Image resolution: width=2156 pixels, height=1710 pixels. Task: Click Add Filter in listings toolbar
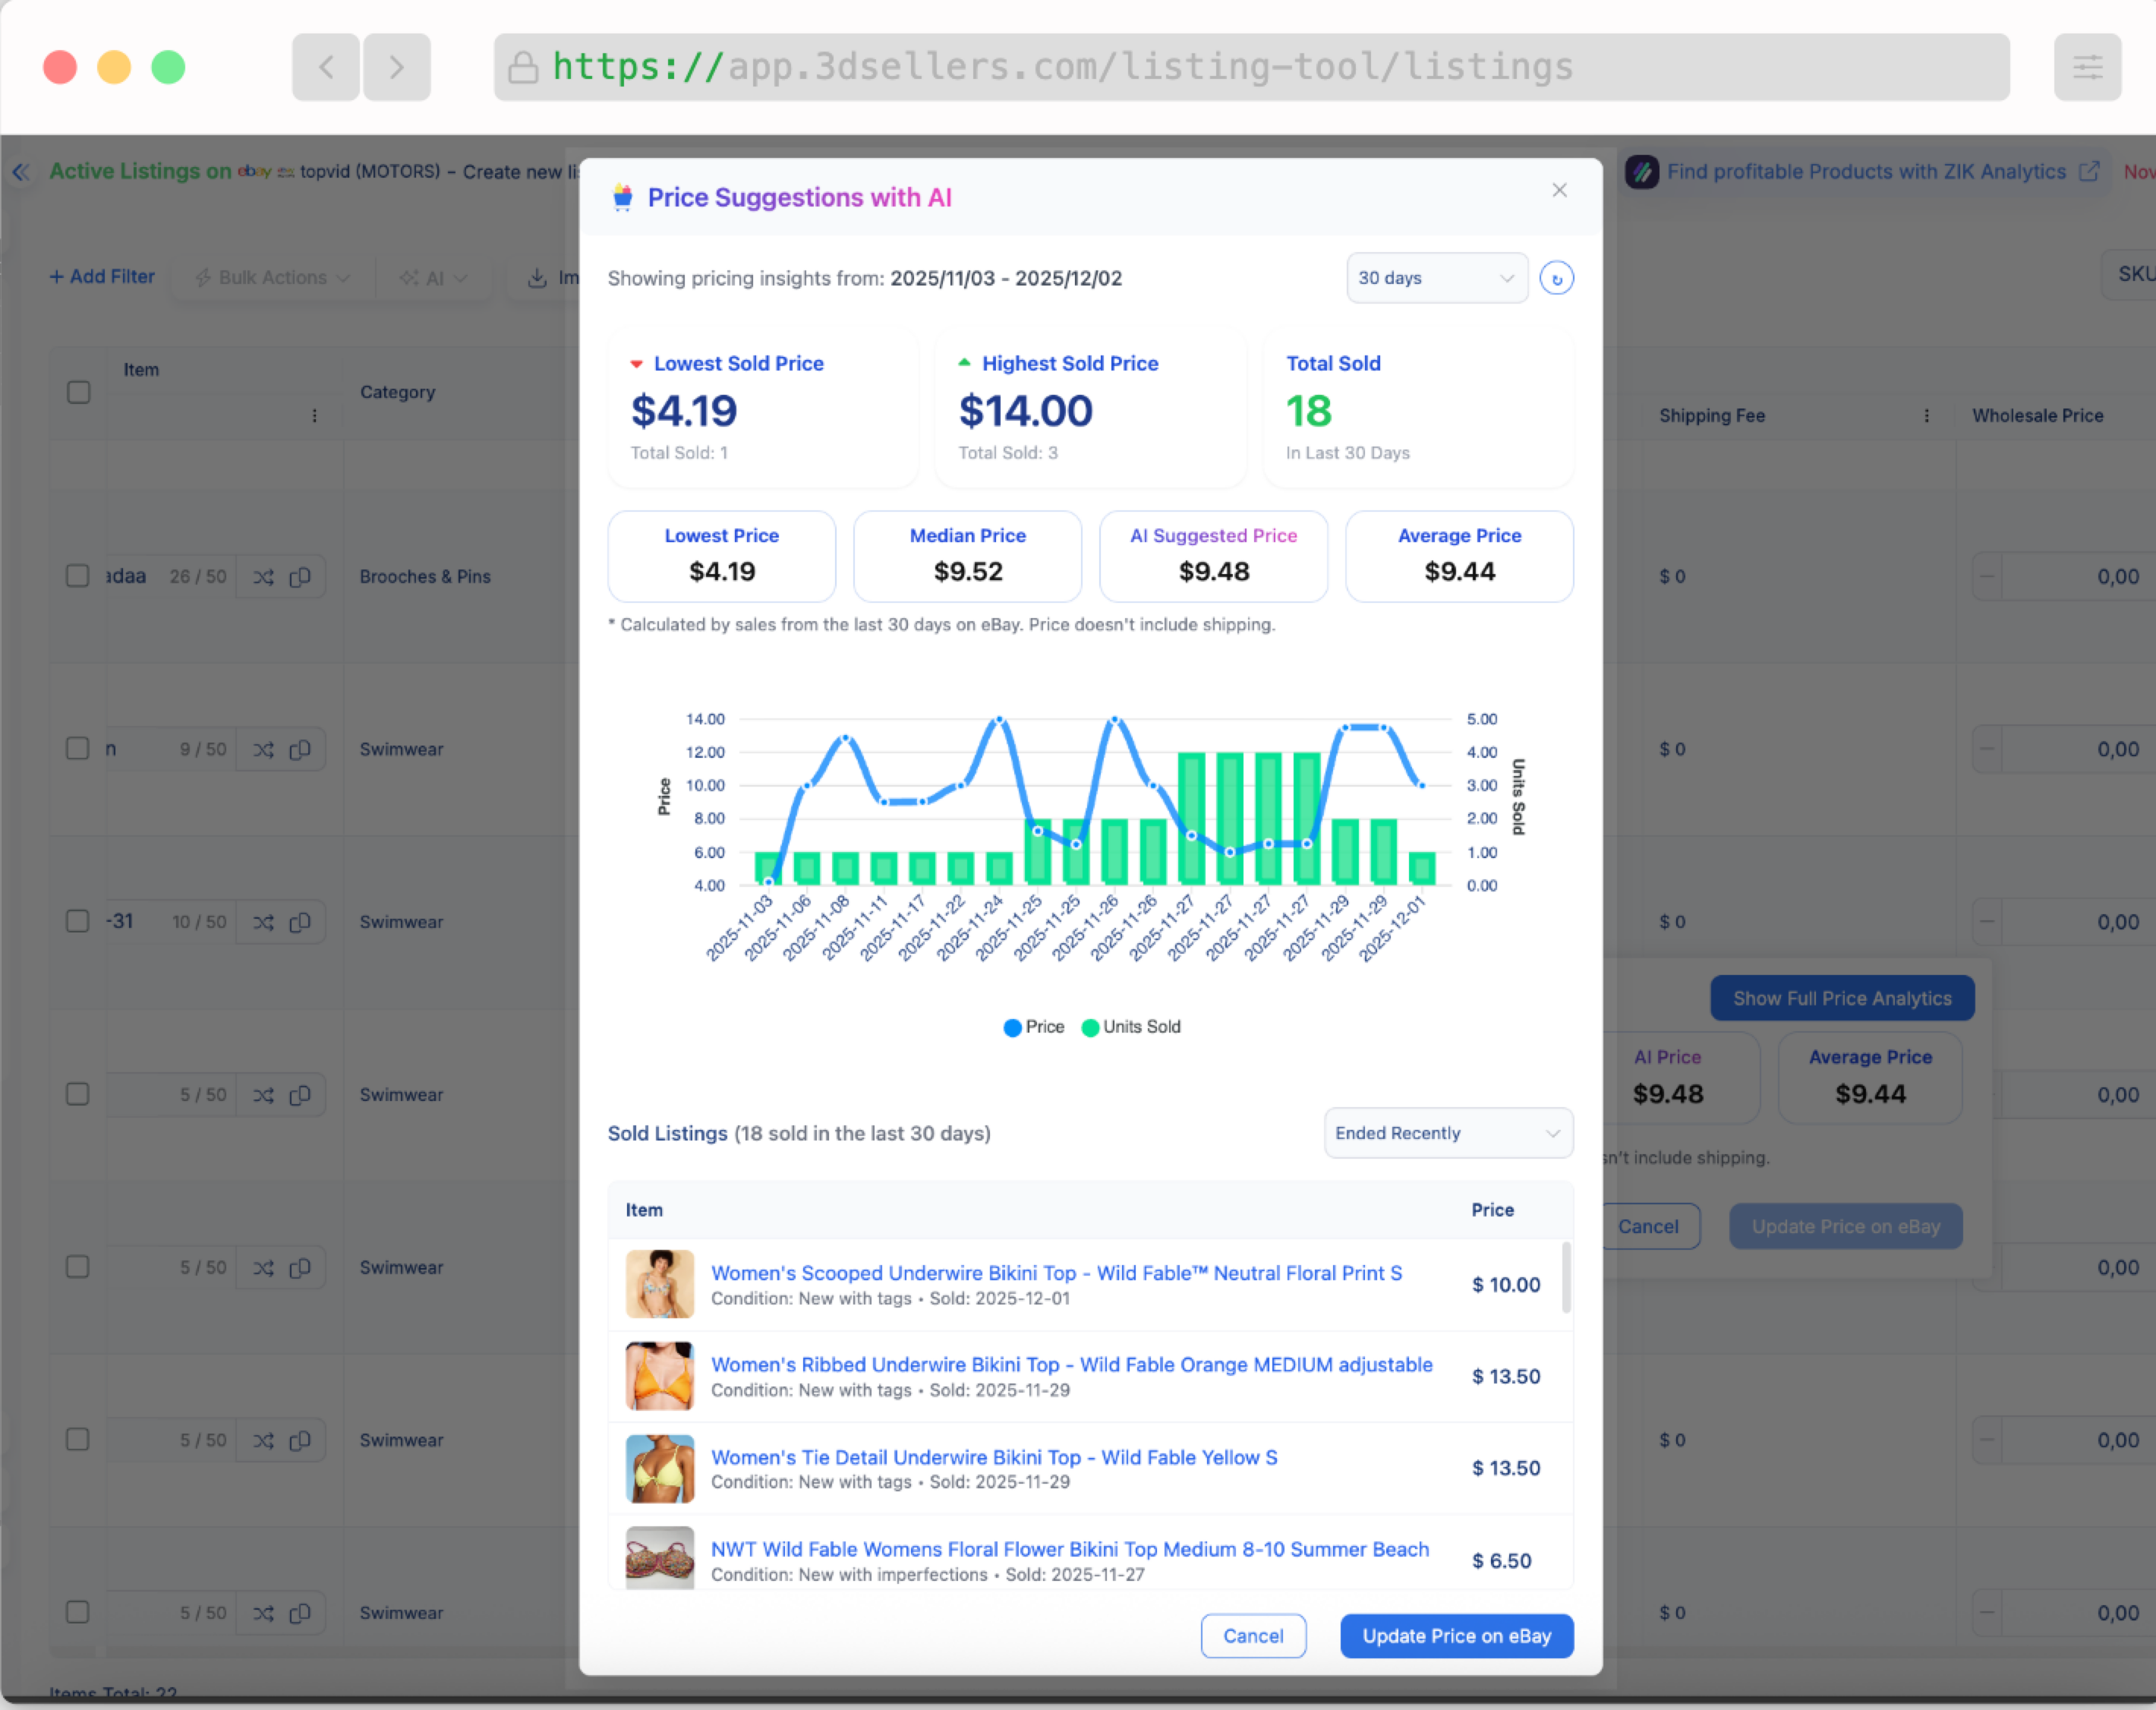(x=102, y=277)
